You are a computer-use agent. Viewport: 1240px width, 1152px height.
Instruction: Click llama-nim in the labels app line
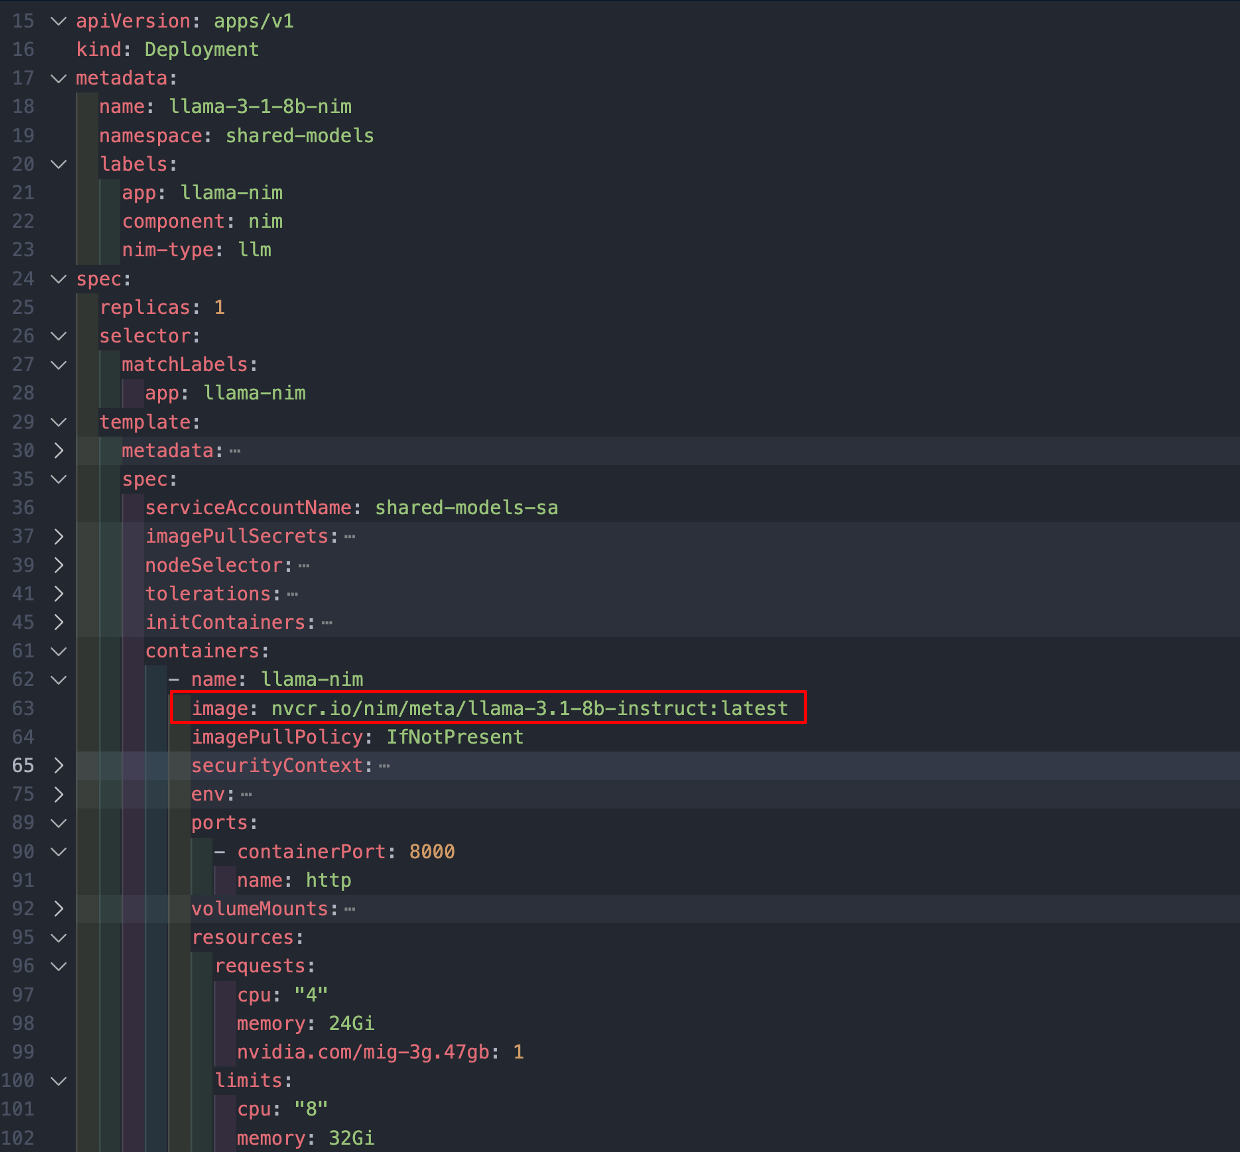pos(232,192)
